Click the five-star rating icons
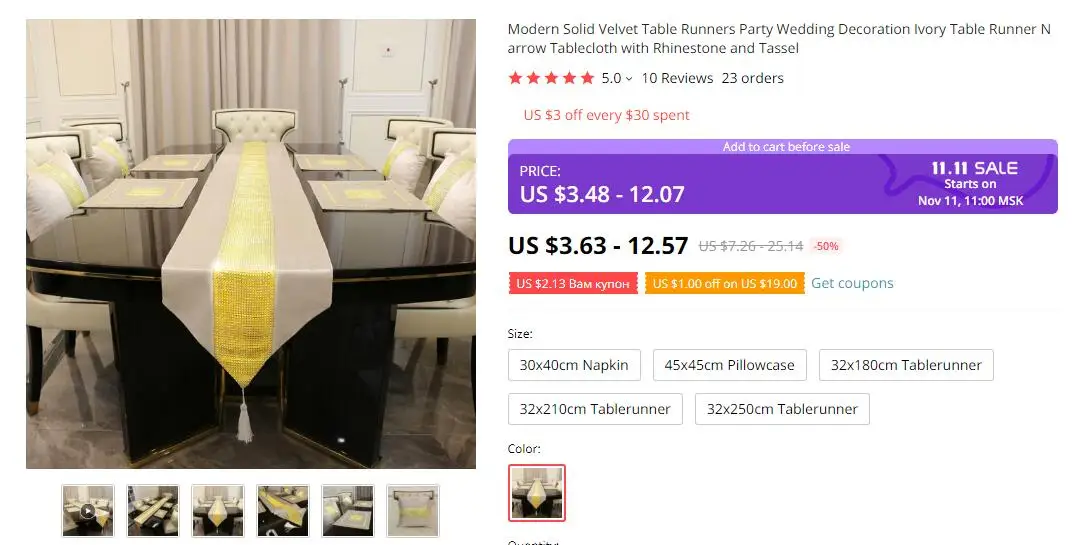Viewport: 1077px width, 545px height. [x=551, y=78]
